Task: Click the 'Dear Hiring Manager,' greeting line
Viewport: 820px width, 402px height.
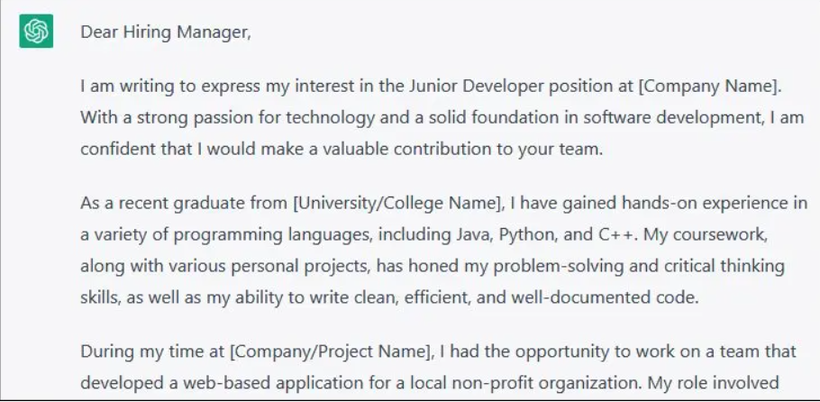Action: pyautogui.click(x=165, y=33)
